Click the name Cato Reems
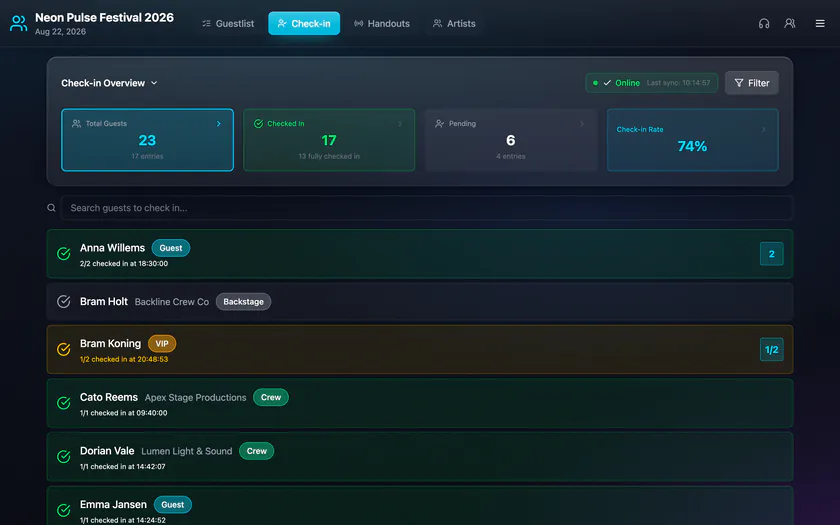 (x=109, y=398)
